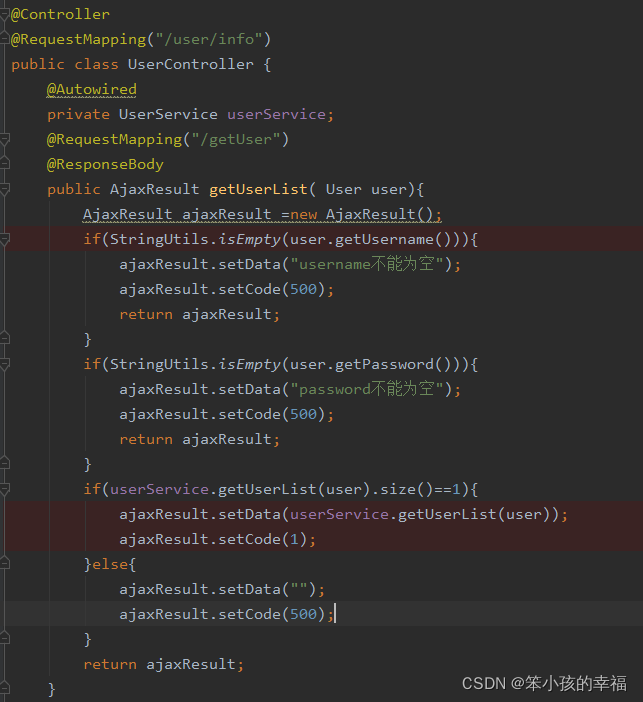The height and width of the screenshot is (702, 643).
Task: Click the setCode(1) call
Action: click(x=263, y=539)
